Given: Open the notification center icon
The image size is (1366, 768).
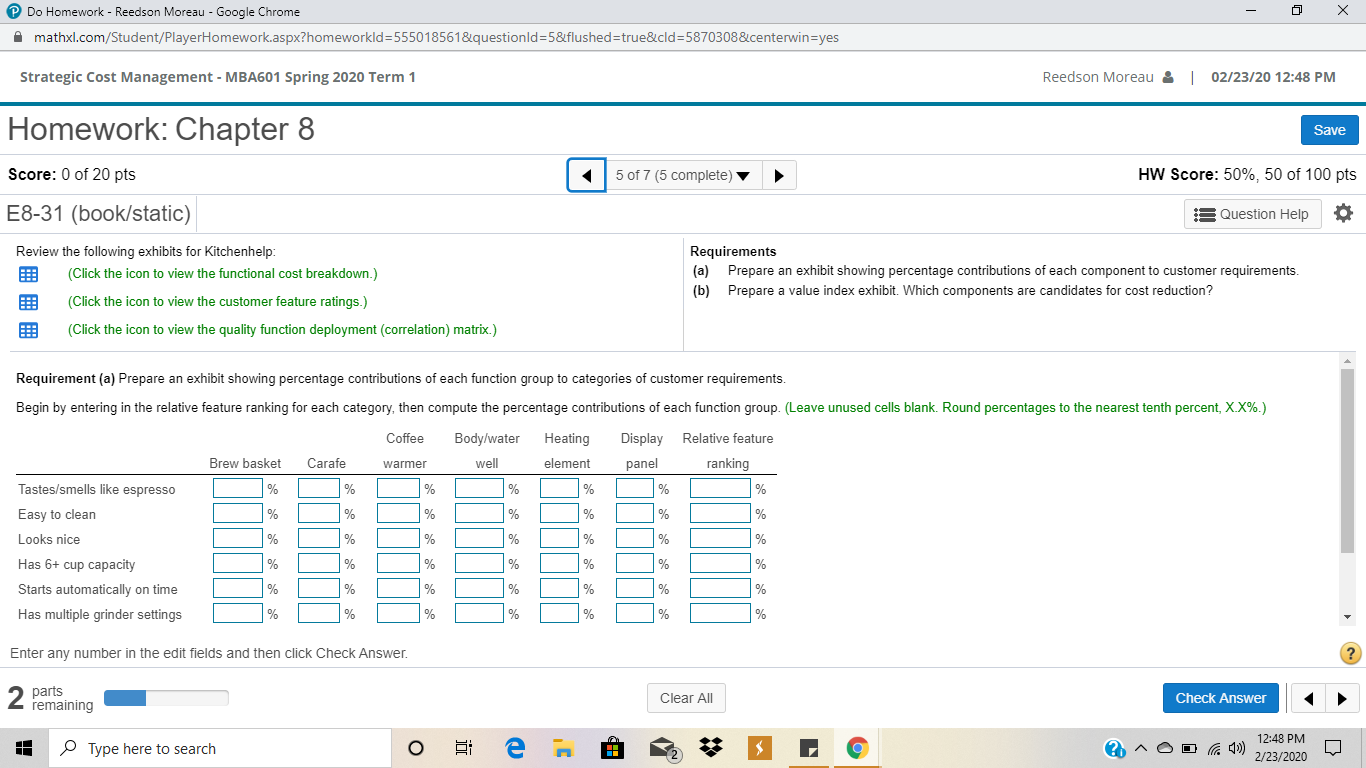Looking at the screenshot, I should click(x=1333, y=748).
